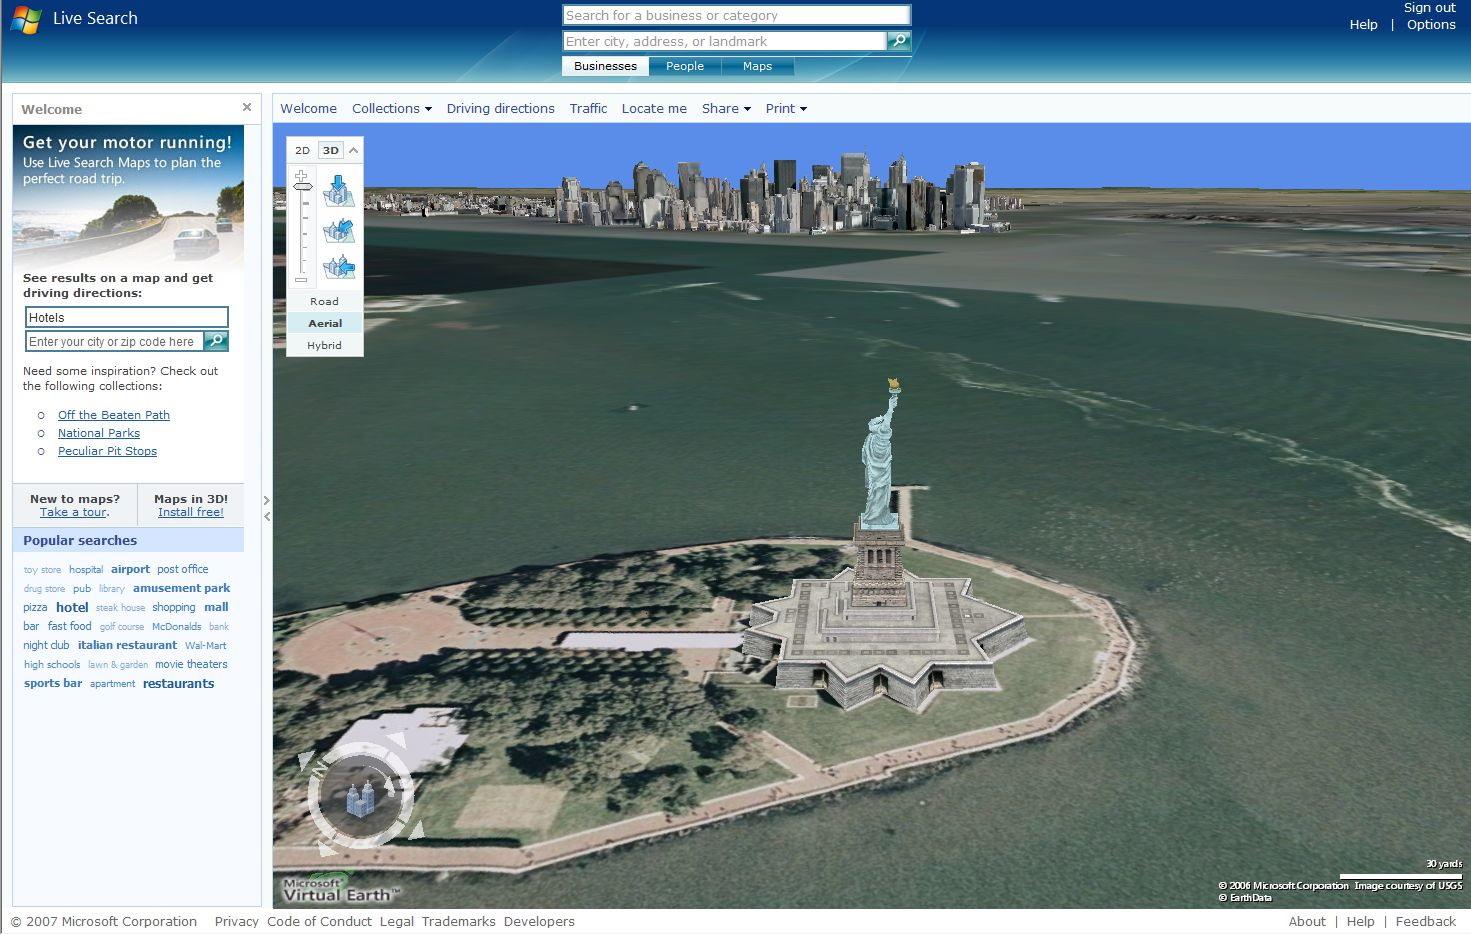The height and width of the screenshot is (934, 1471).
Task: Click the upper-left arrow of navigation compass
Action: [307, 761]
